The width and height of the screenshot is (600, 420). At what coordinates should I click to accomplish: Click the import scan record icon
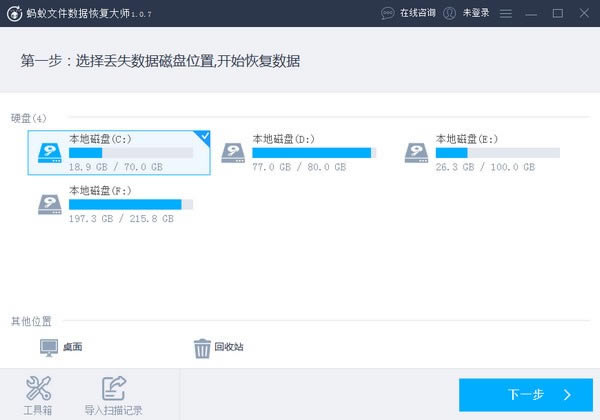114,388
